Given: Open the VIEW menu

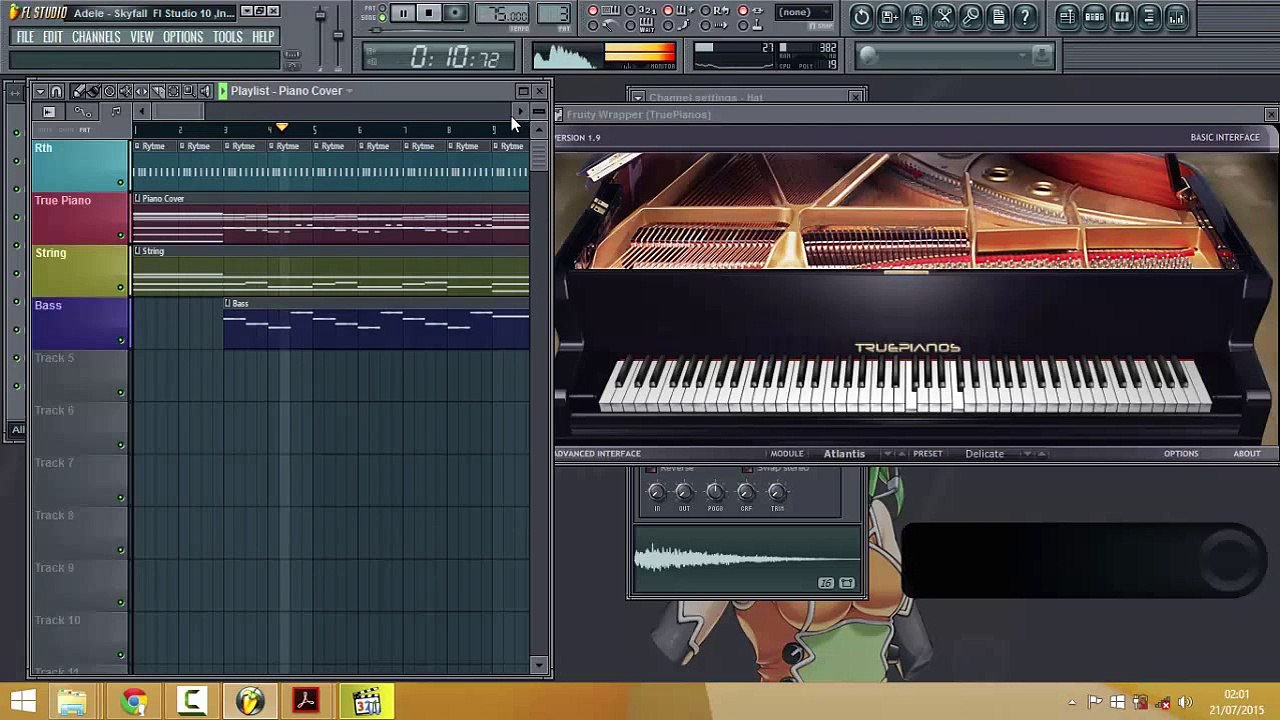Looking at the screenshot, I should [x=142, y=37].
